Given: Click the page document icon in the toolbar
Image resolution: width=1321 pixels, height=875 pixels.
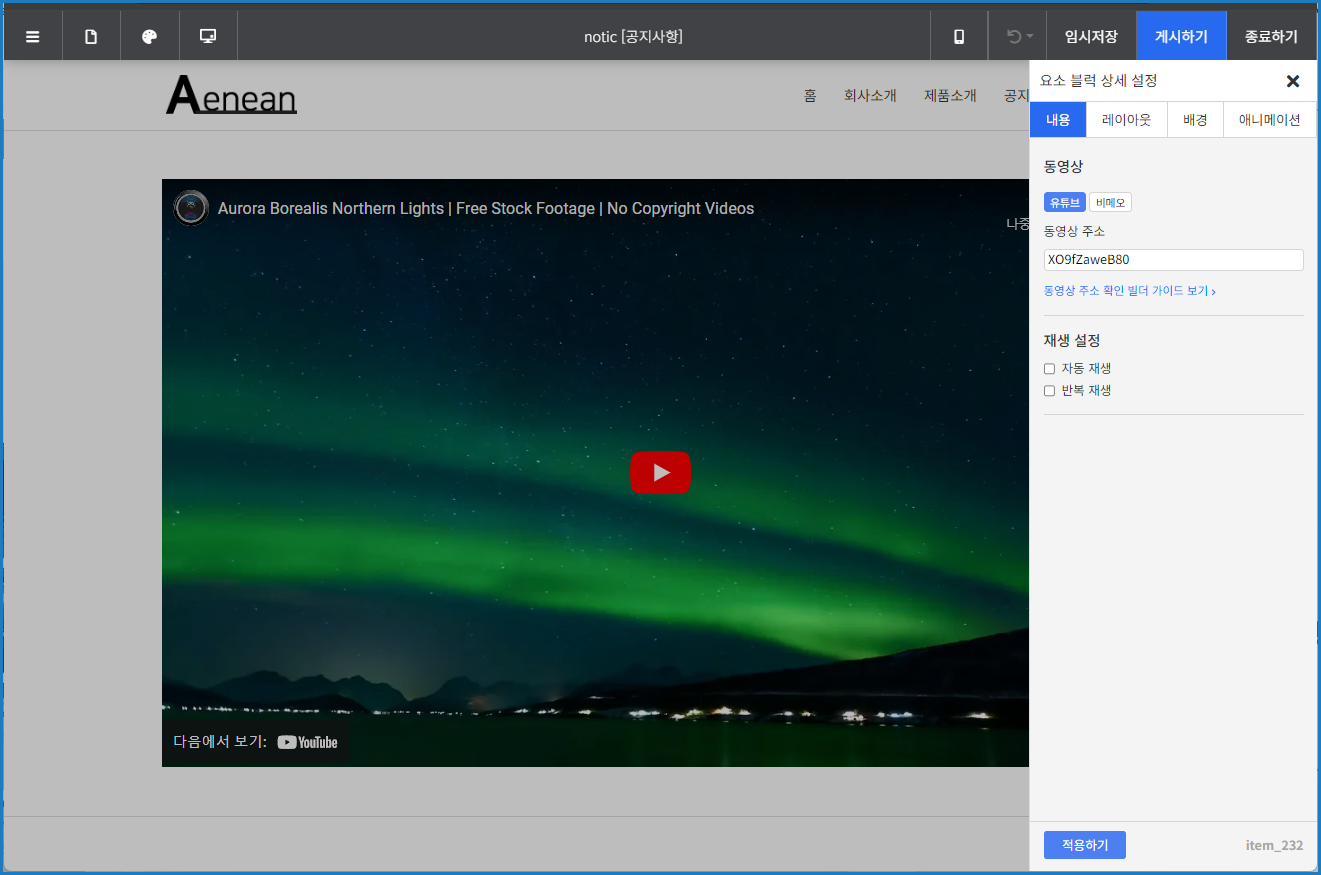Looking at the screenshot, I should click(x=91, y=37).
